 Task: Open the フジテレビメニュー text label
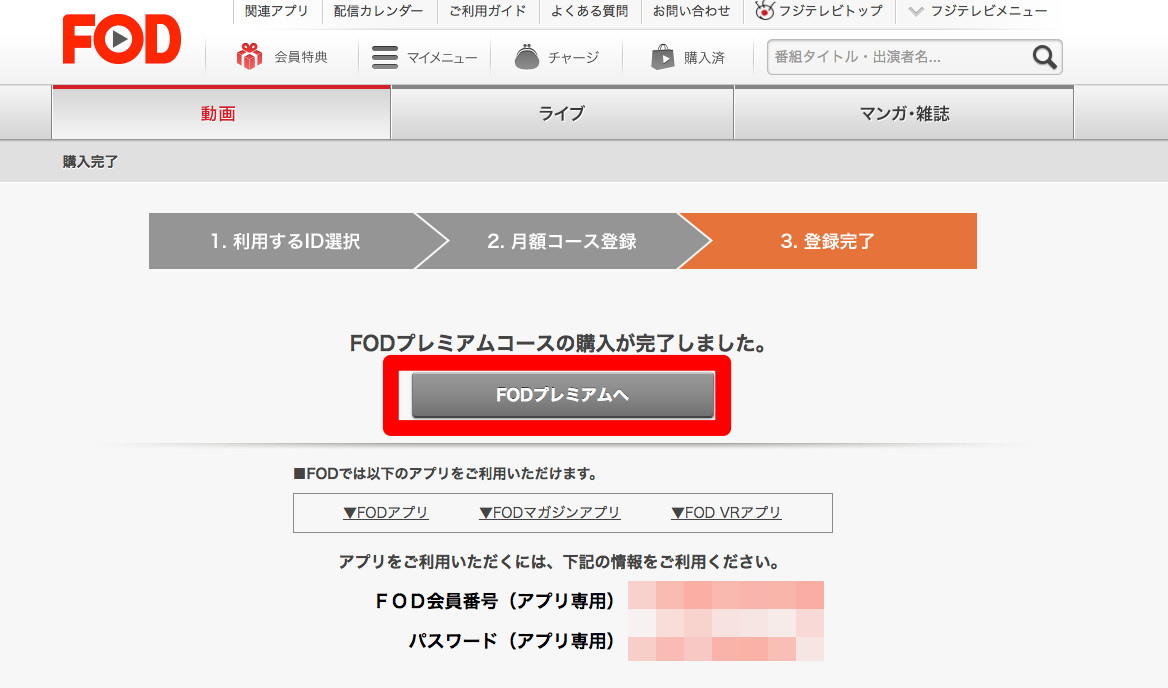click(x=988, y=11)
